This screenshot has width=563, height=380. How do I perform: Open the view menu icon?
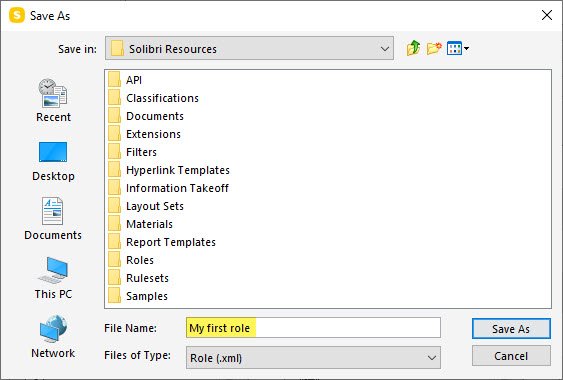coord(458,48)
